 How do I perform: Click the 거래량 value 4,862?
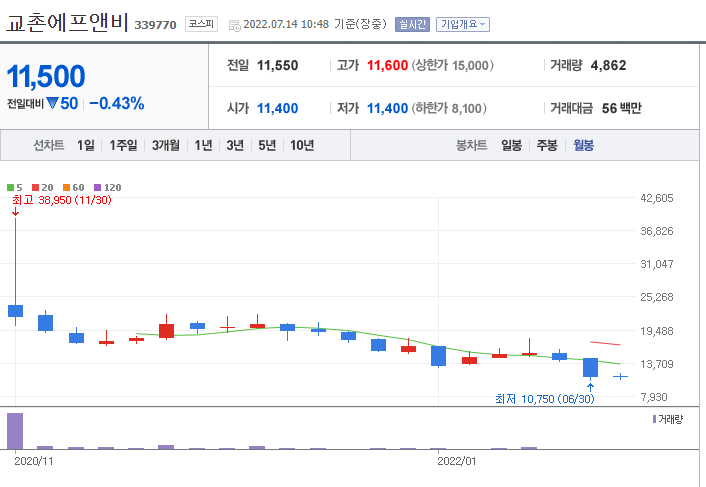click(608, 66)
